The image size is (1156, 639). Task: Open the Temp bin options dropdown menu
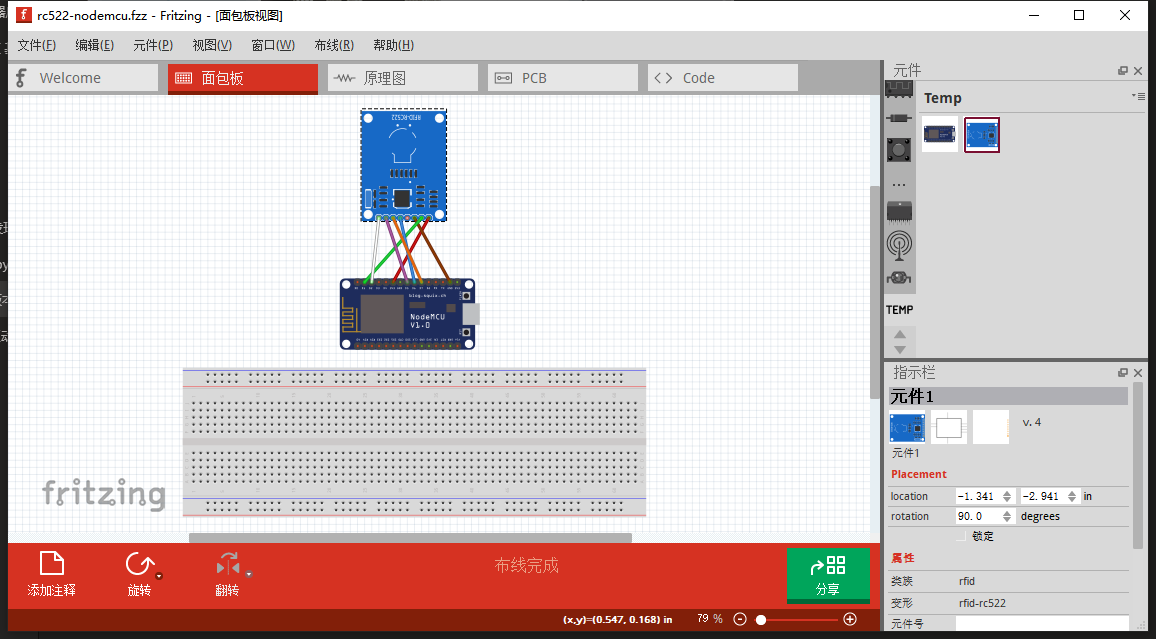coord(1139,96)
